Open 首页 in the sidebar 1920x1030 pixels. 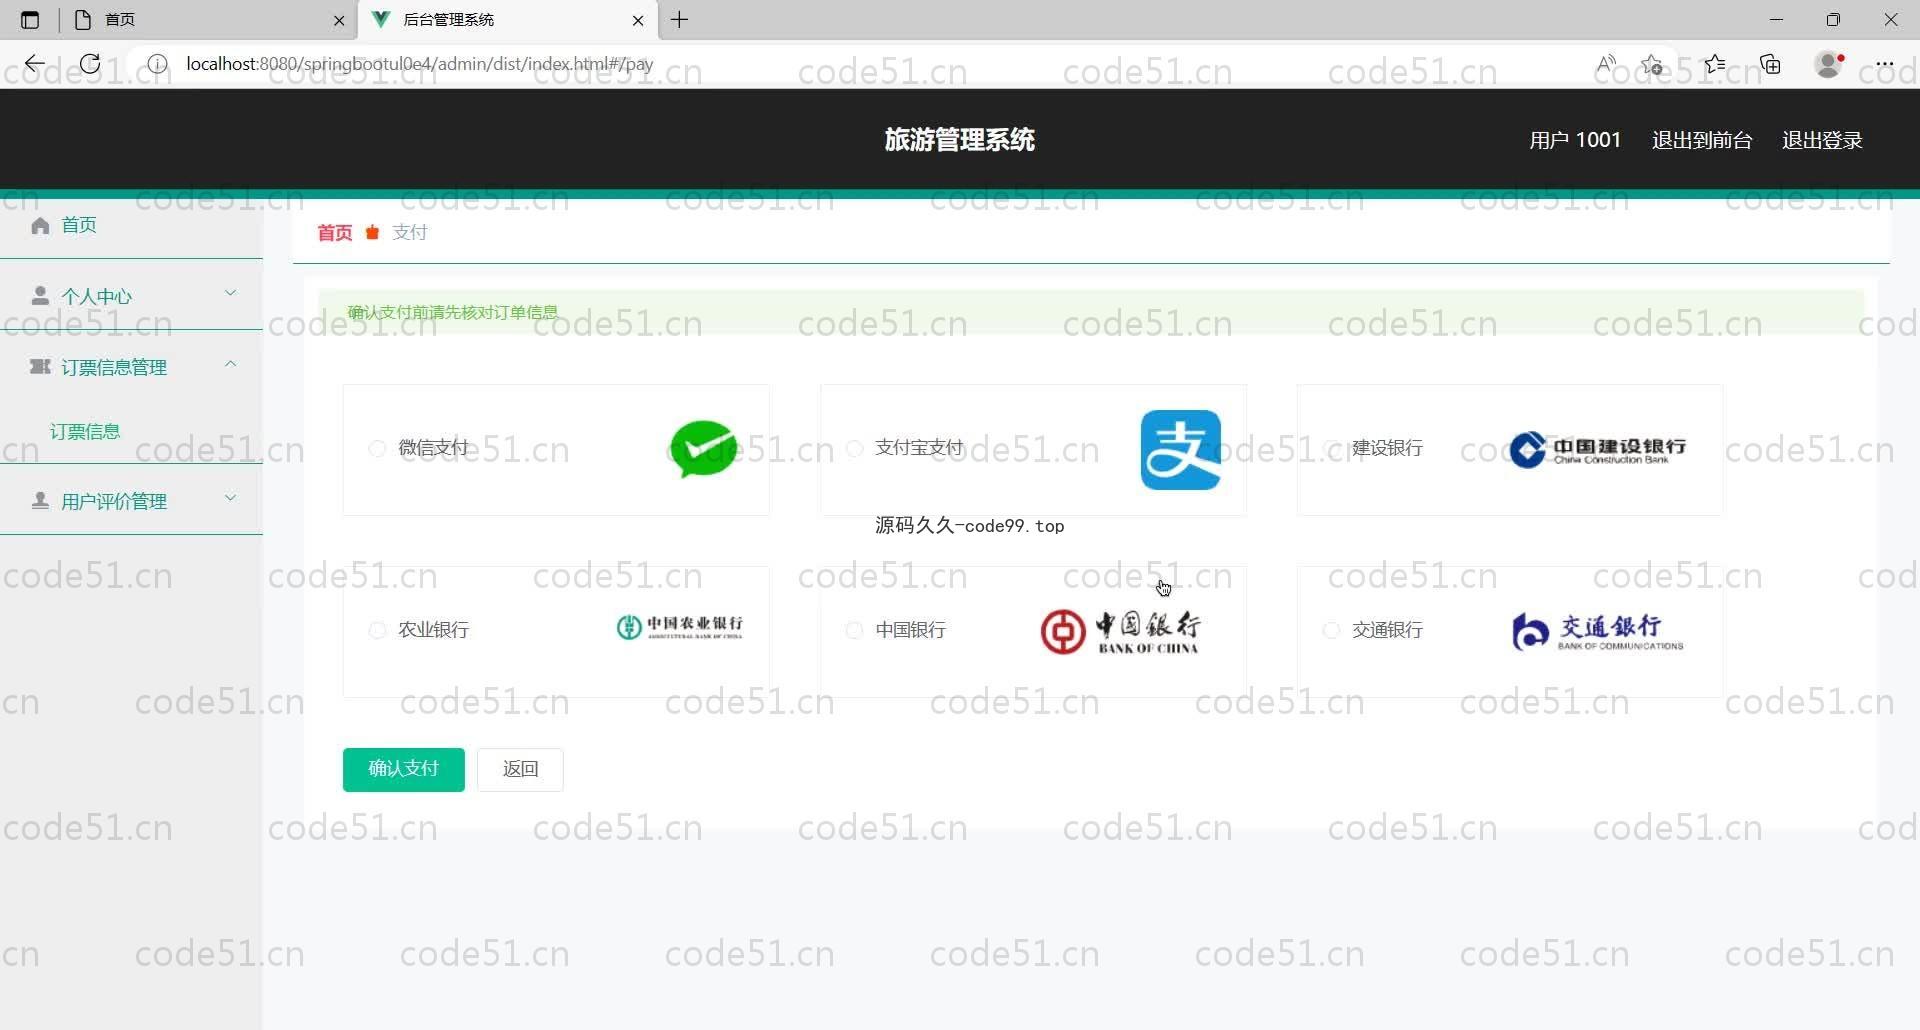[79, 225]
